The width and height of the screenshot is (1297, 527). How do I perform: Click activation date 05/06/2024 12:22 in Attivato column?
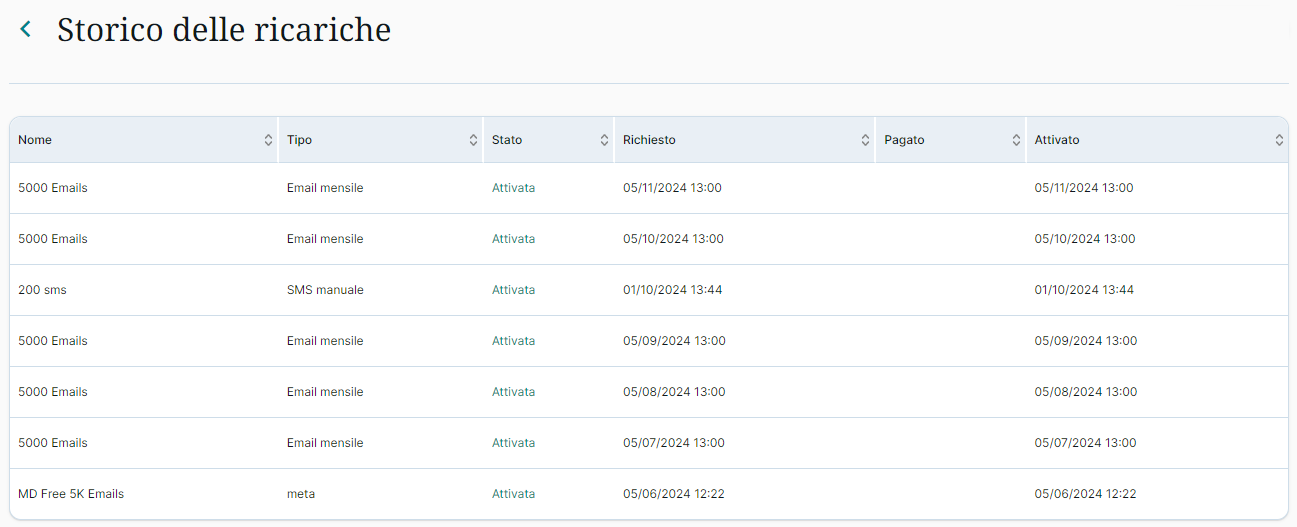coord(1085,494)
